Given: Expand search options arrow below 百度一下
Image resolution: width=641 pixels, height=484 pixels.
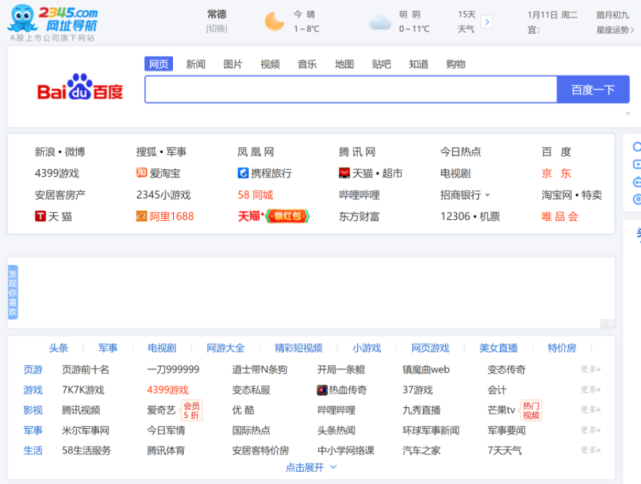Looking at the screenshot, I should (628, 113).
